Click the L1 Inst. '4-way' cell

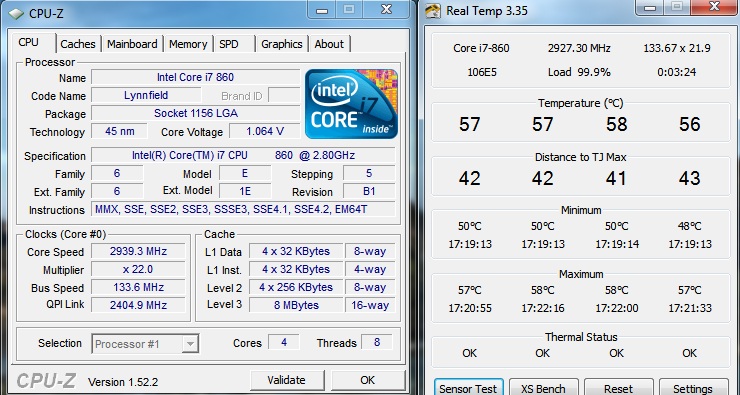[370, 269]
